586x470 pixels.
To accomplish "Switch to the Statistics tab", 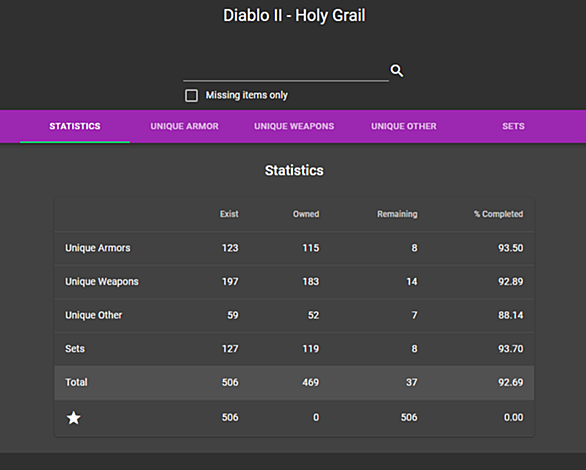I will point(75,126).
